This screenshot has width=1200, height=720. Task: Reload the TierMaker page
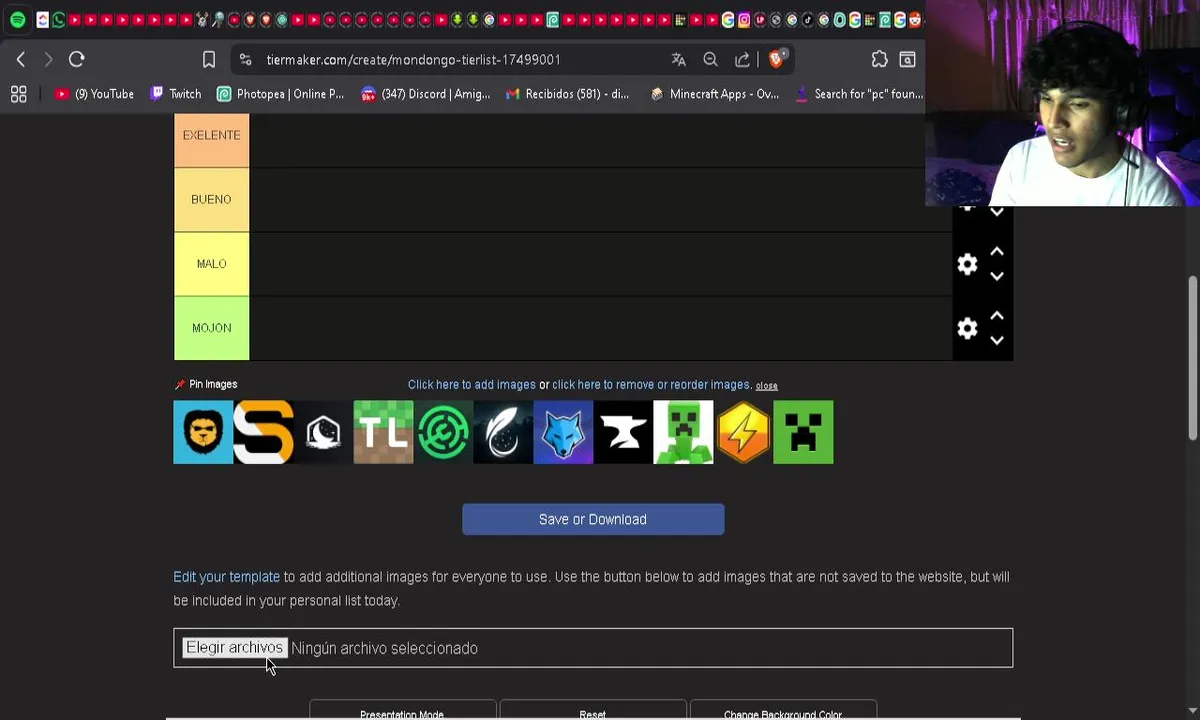77,60
